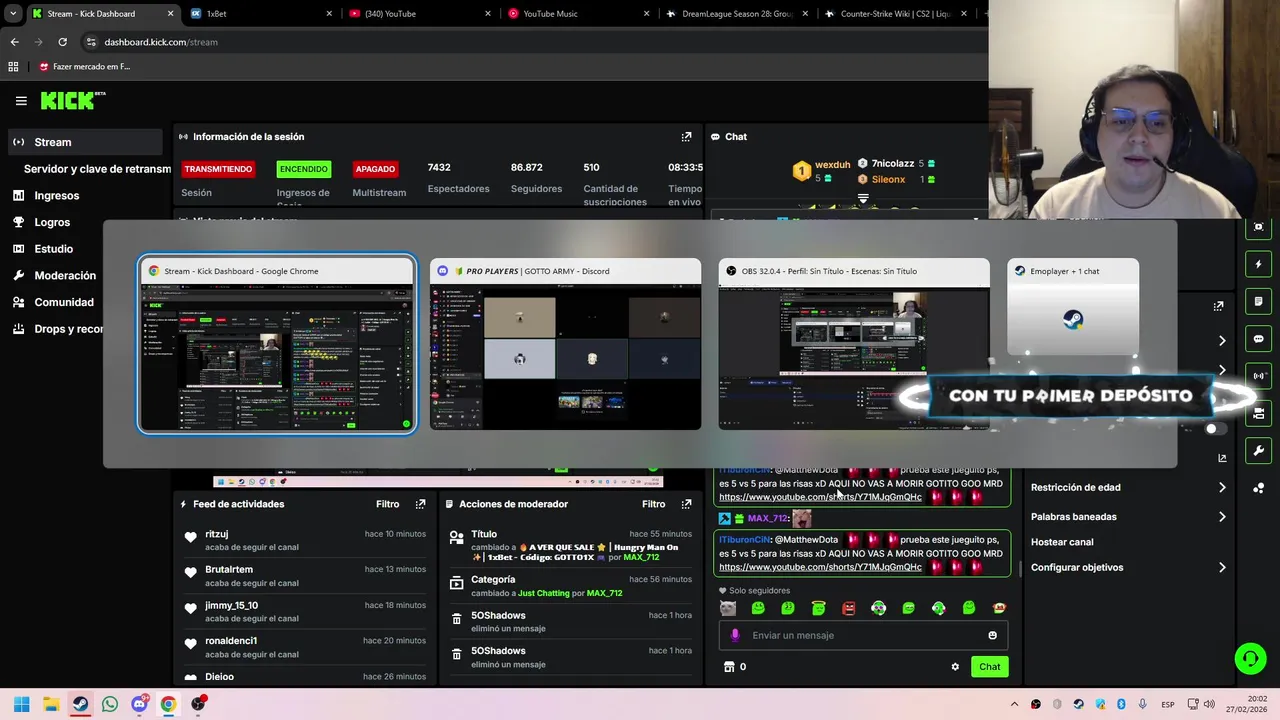Click the purple microphone in chat input

(735, 635)
